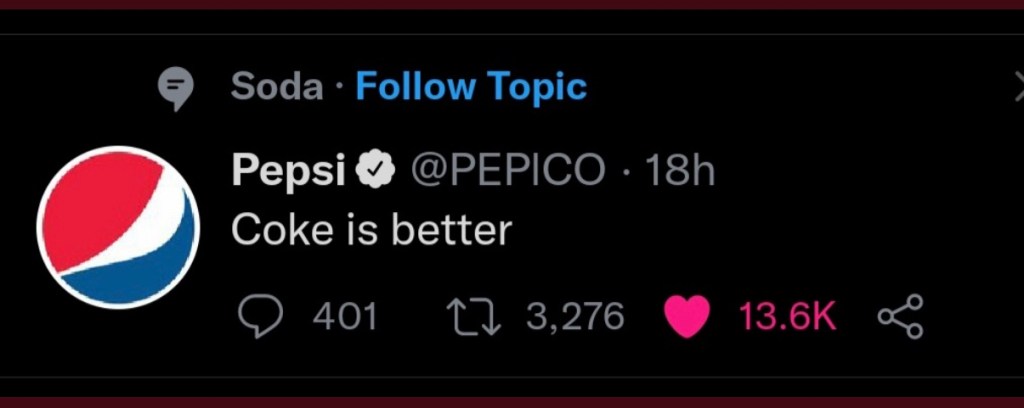Toggle the pink like heart
This screenshot has height=408, width=1024.
(x=687, y=316)
